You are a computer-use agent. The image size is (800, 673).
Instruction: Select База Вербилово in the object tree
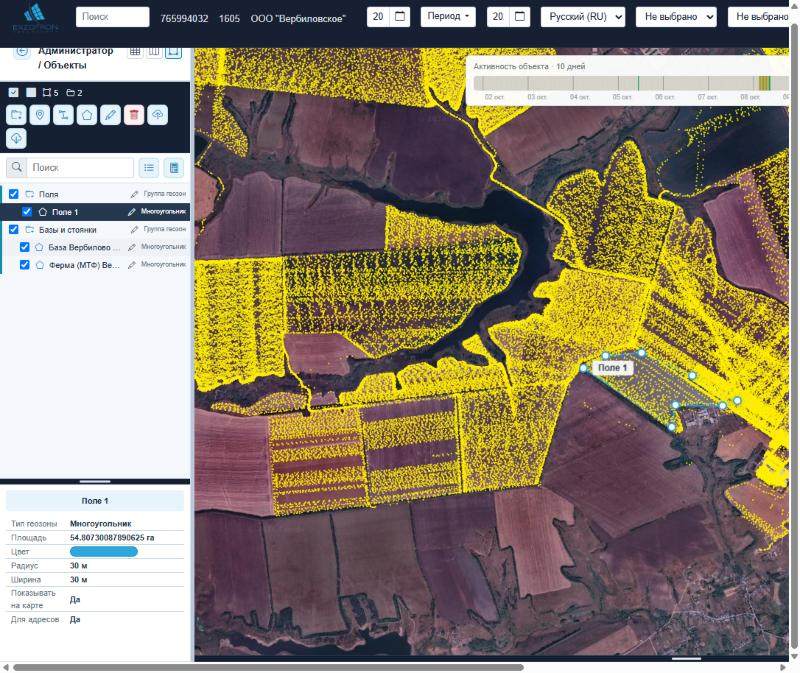click(x=79, y=247)
